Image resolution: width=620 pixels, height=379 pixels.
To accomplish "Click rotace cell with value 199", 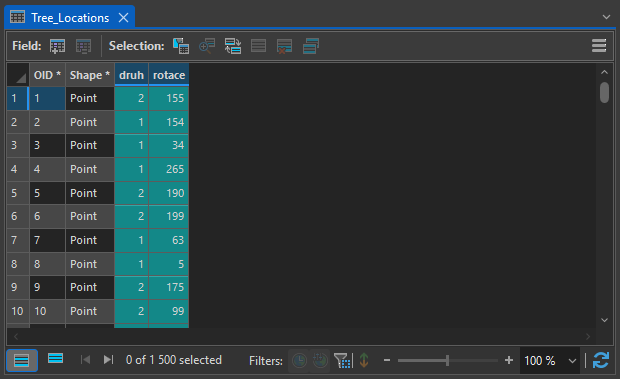I will pos(169,216).
